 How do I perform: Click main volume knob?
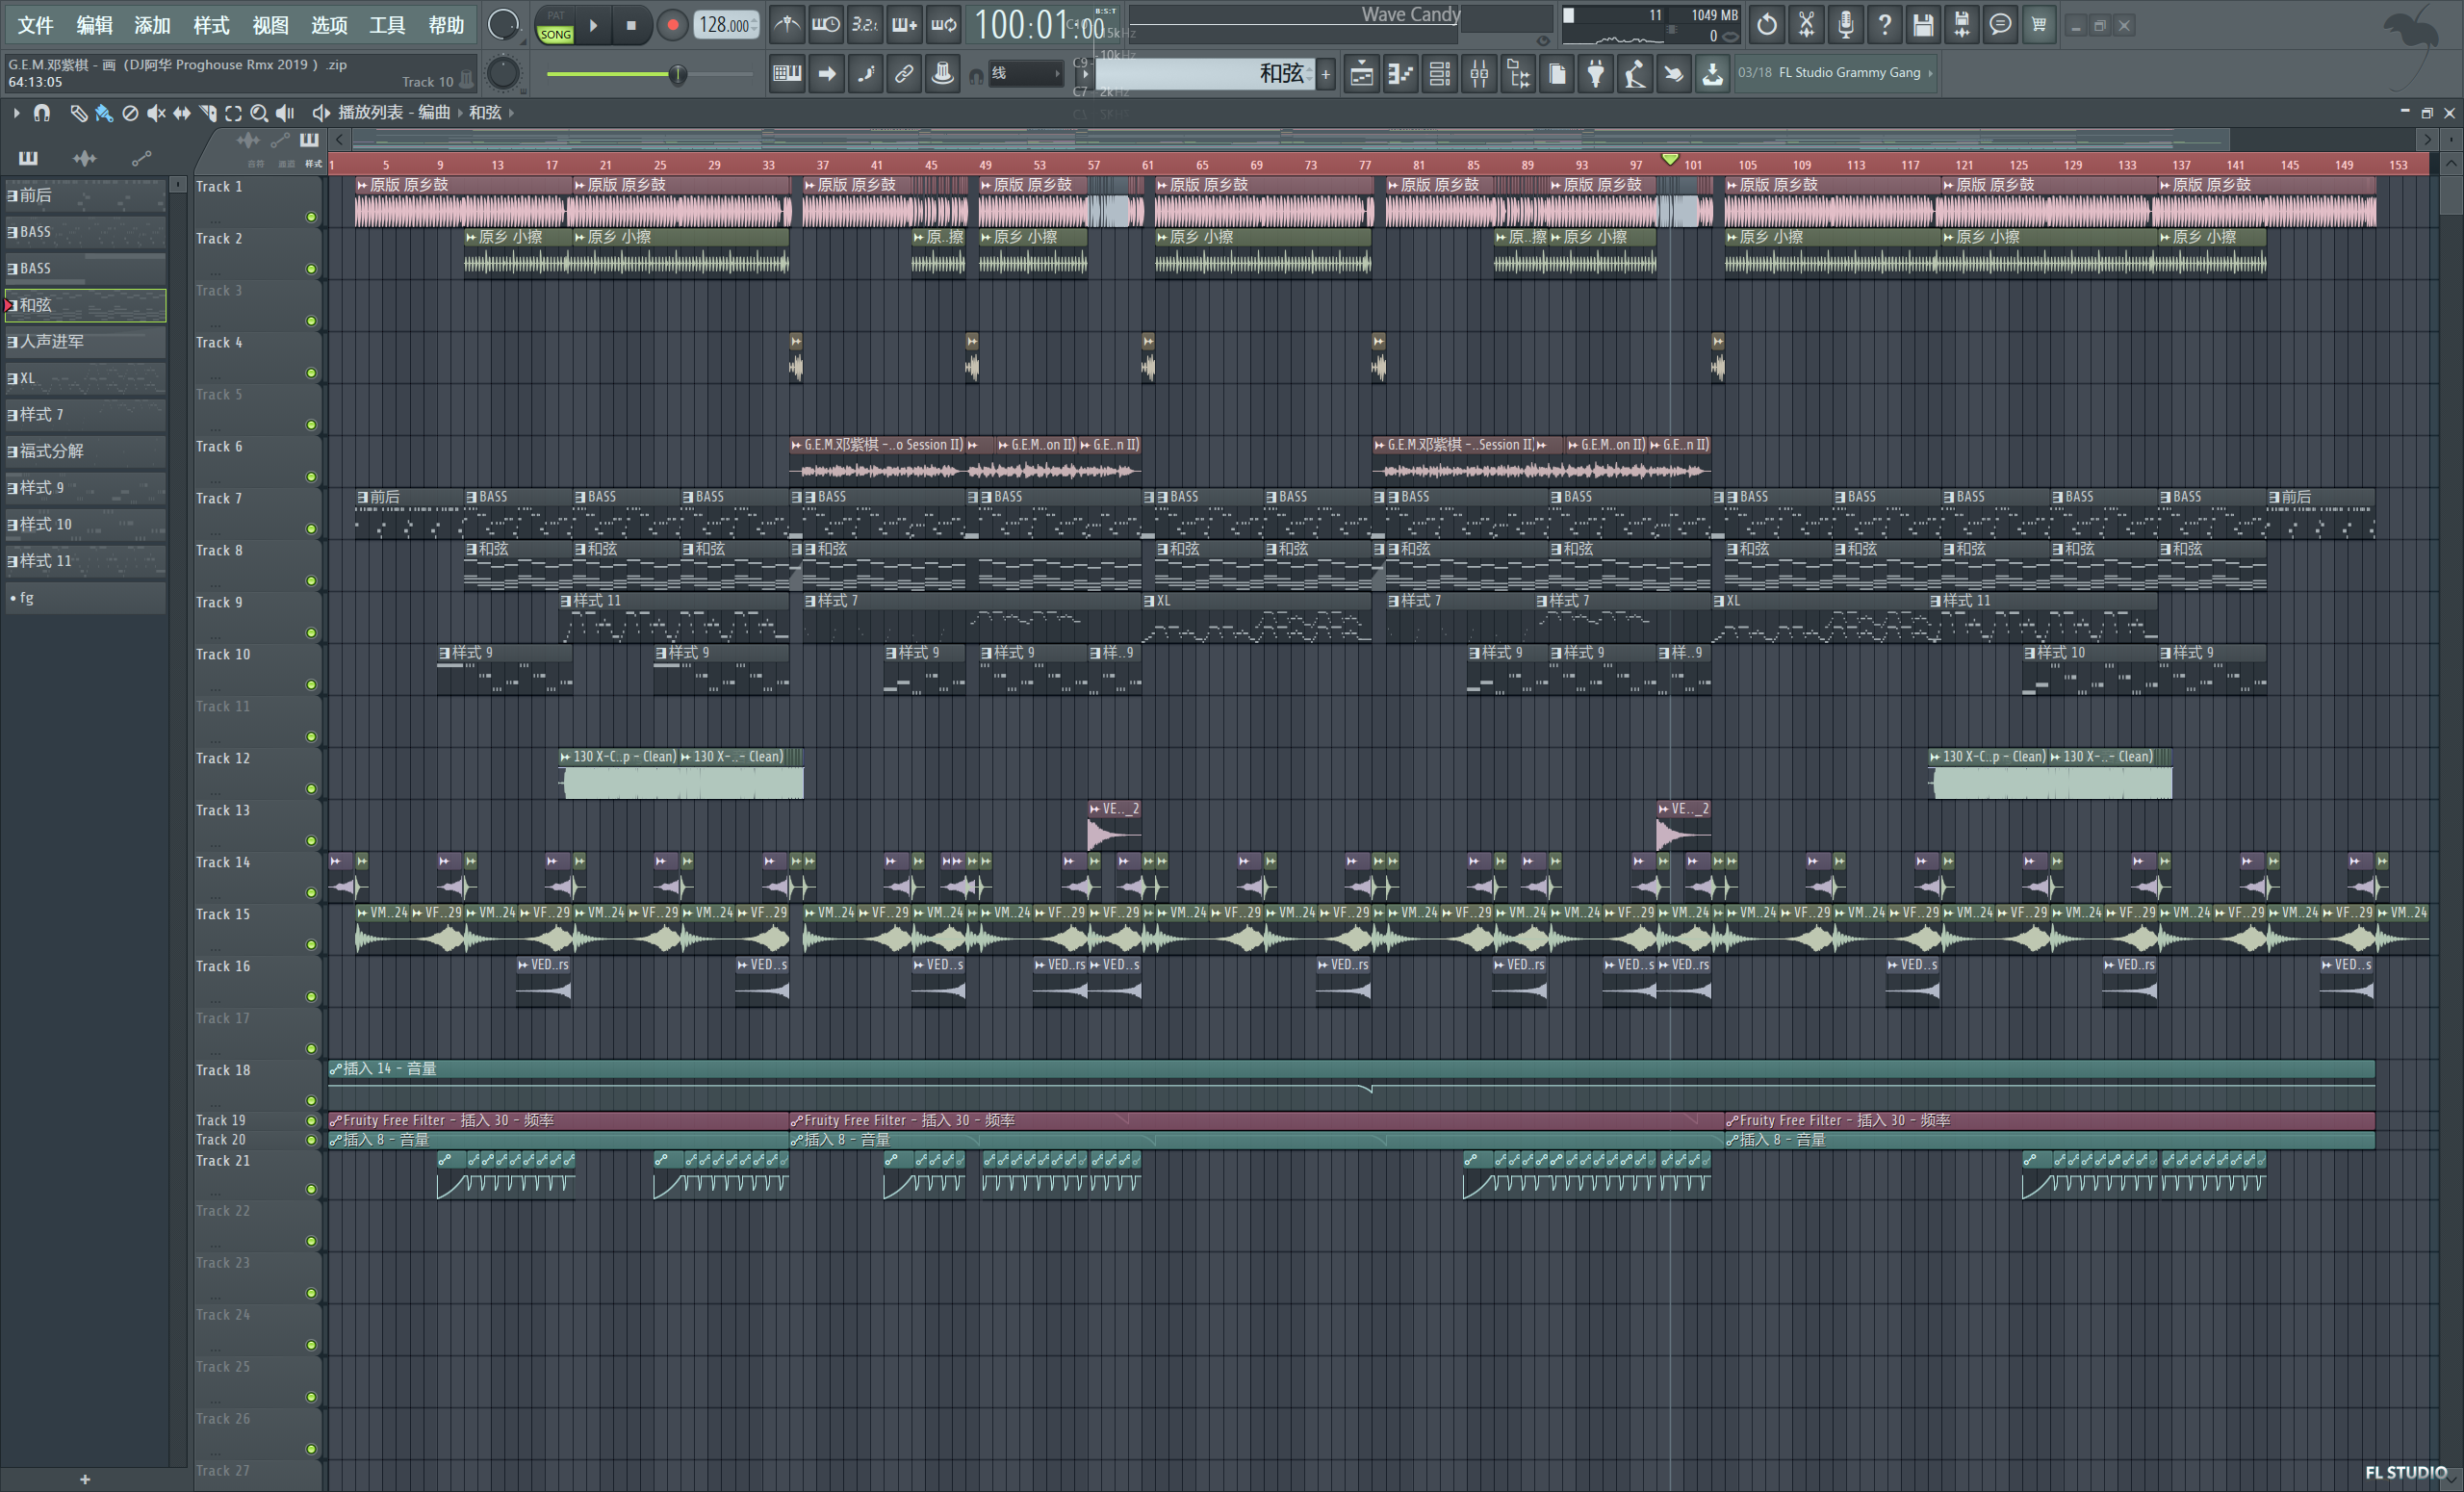point(503,24)
